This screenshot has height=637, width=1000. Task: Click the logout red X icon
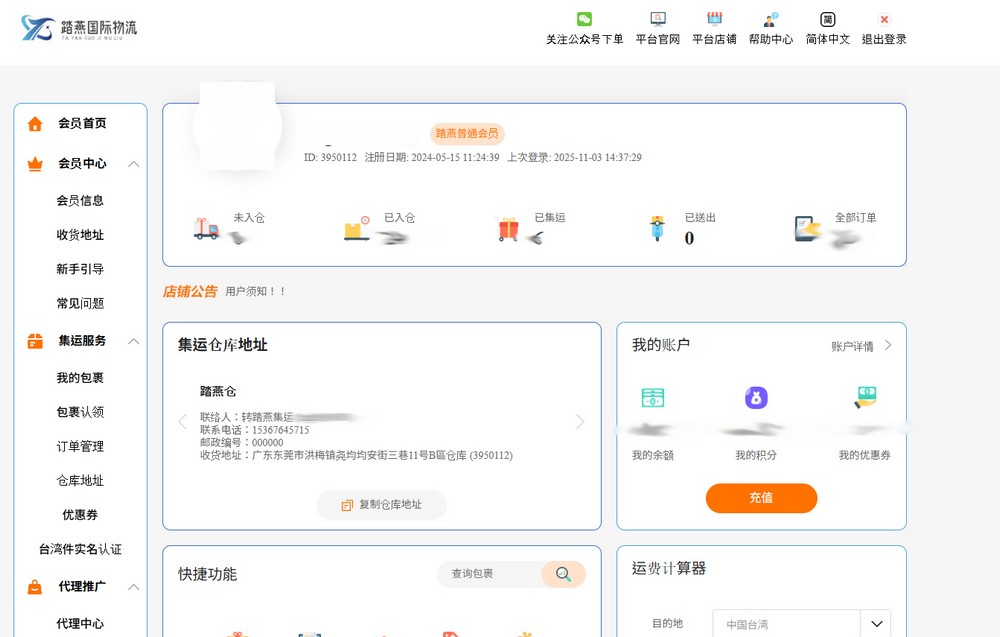(x=884, y=19)
